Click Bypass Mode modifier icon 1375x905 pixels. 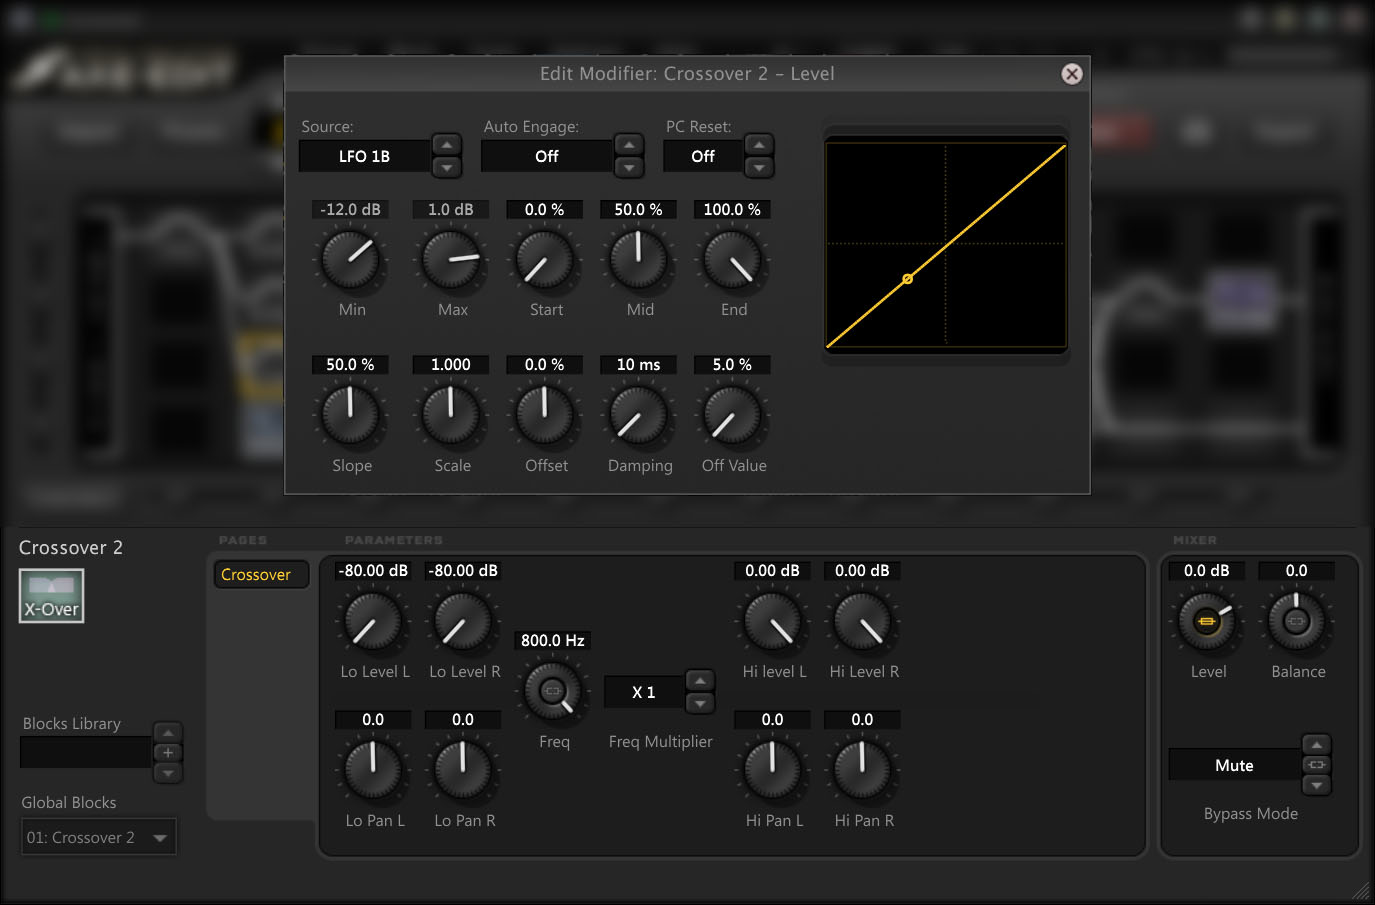click(1317, 765)
